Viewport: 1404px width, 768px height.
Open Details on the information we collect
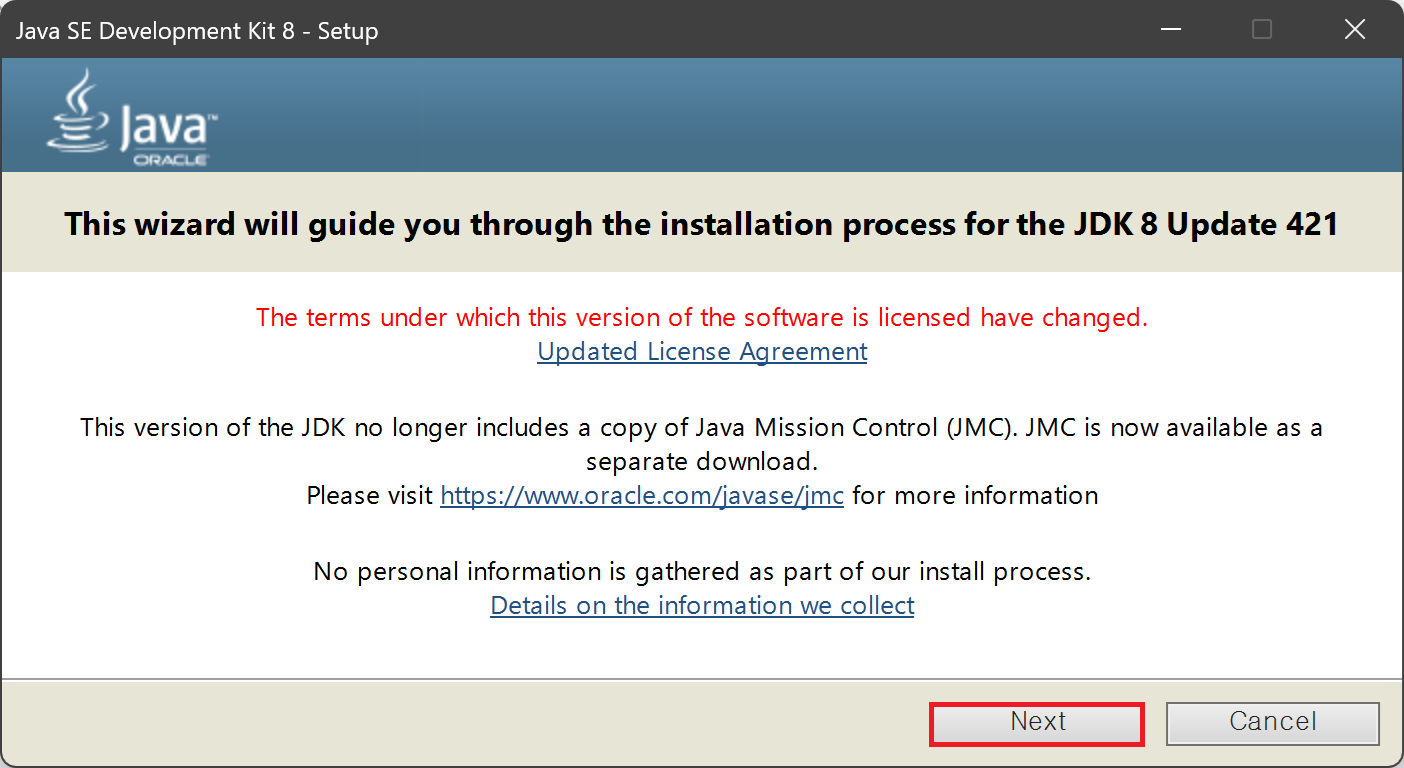pos(701,605)
